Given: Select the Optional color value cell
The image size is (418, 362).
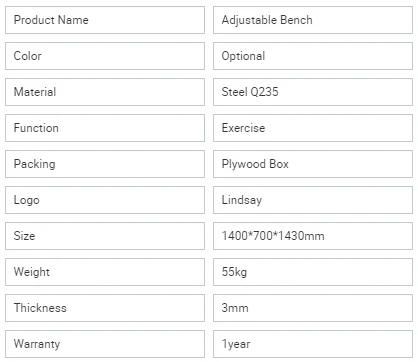Looking at the screenshot, I should [x=313, y=56].
